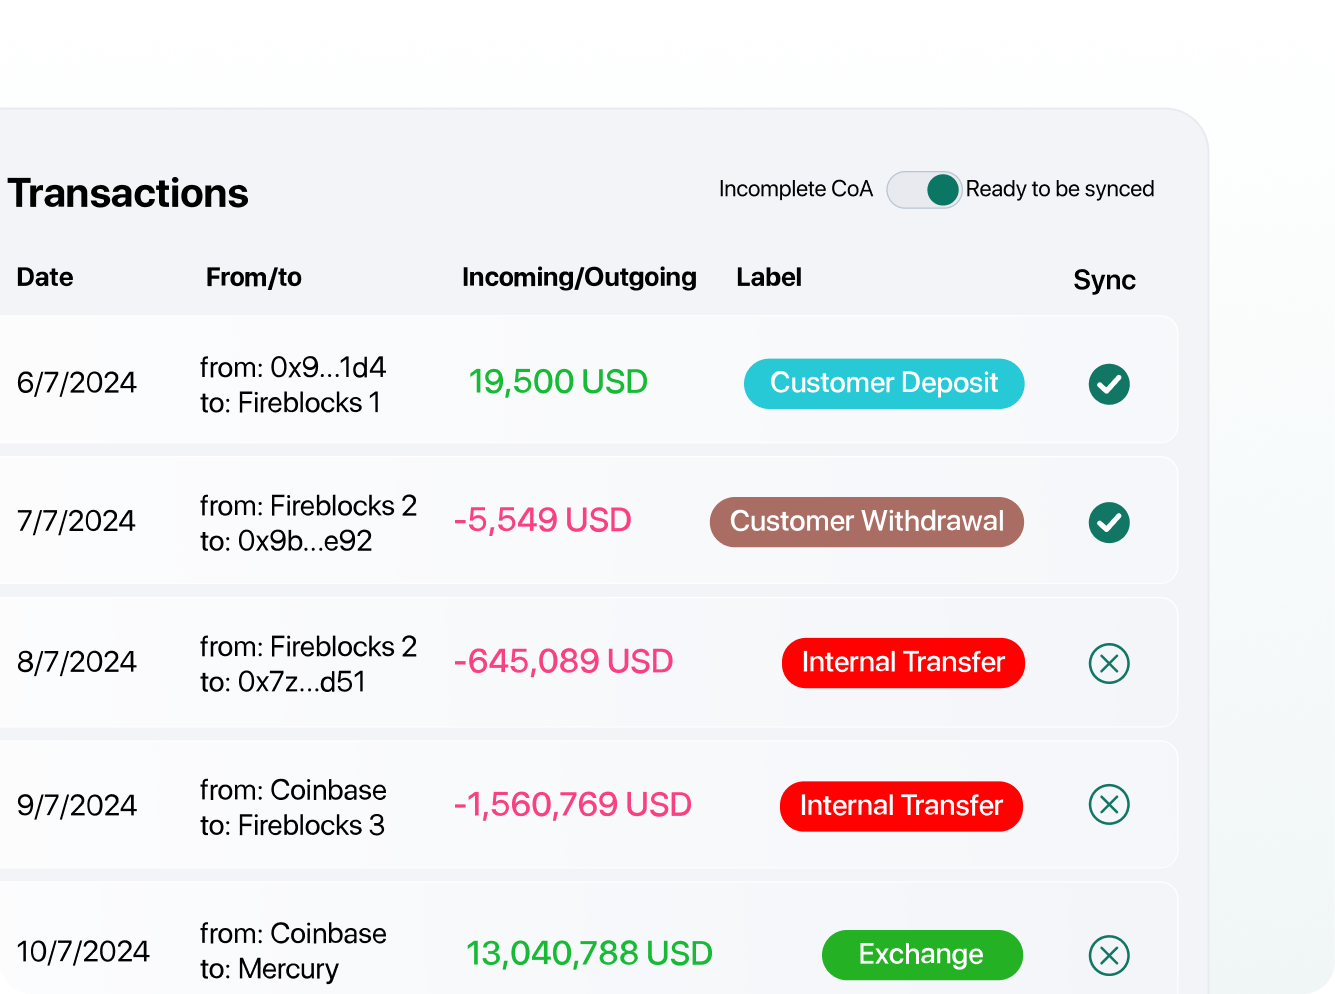
Task: Open the Internal Transfer label on 8/7/2024 row
Action: (903, 663)
